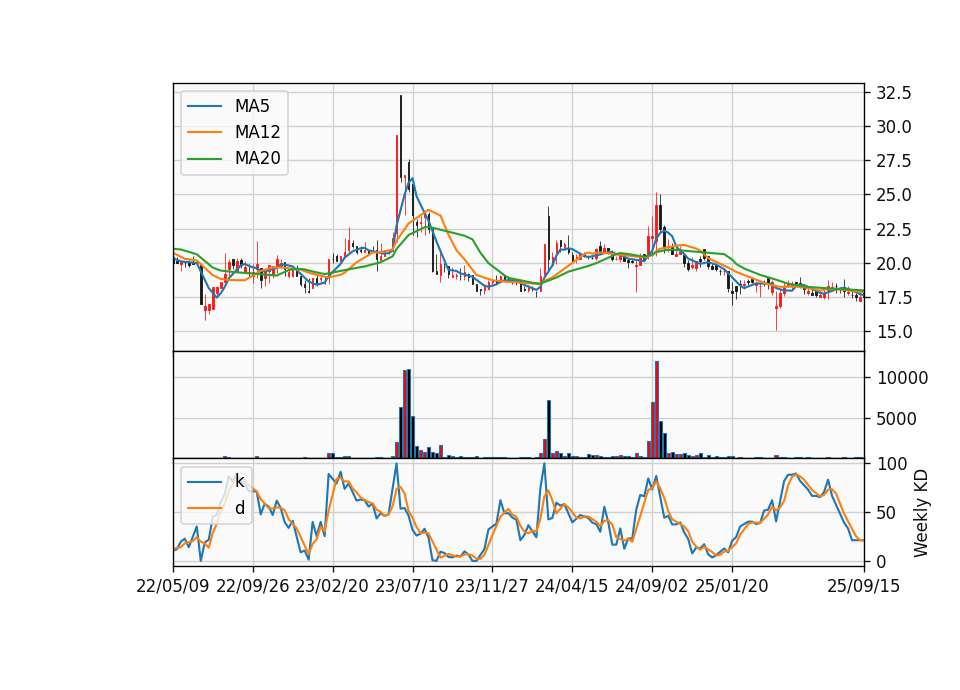Click the 23/11/27 date tick label
Viewport: 960px width, 690px height.
(492, 586)
